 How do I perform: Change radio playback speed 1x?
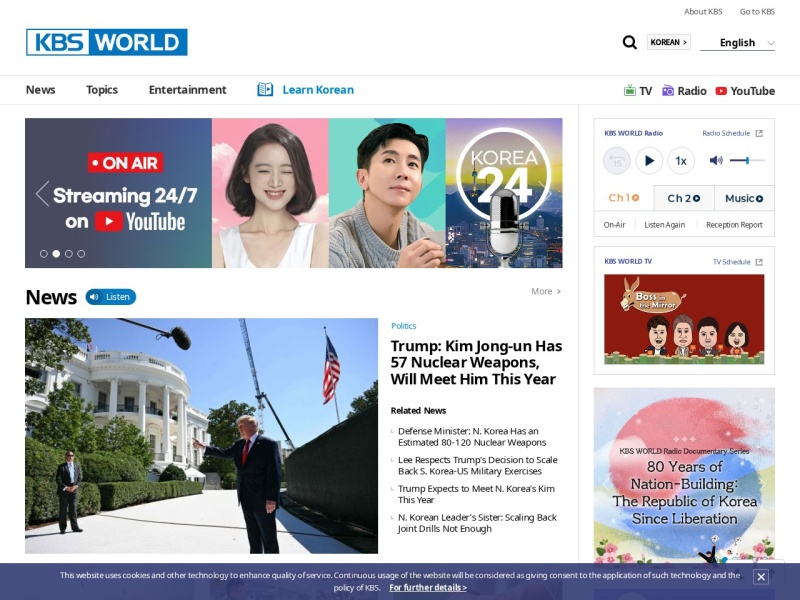(x=681, y=161)
